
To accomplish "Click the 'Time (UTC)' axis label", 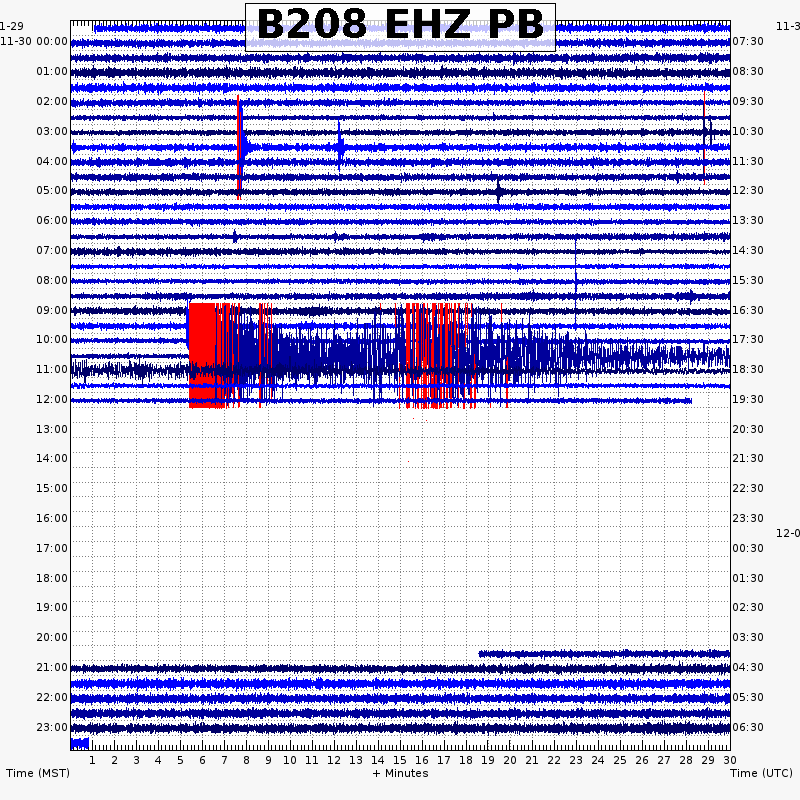I will point(761,773).
